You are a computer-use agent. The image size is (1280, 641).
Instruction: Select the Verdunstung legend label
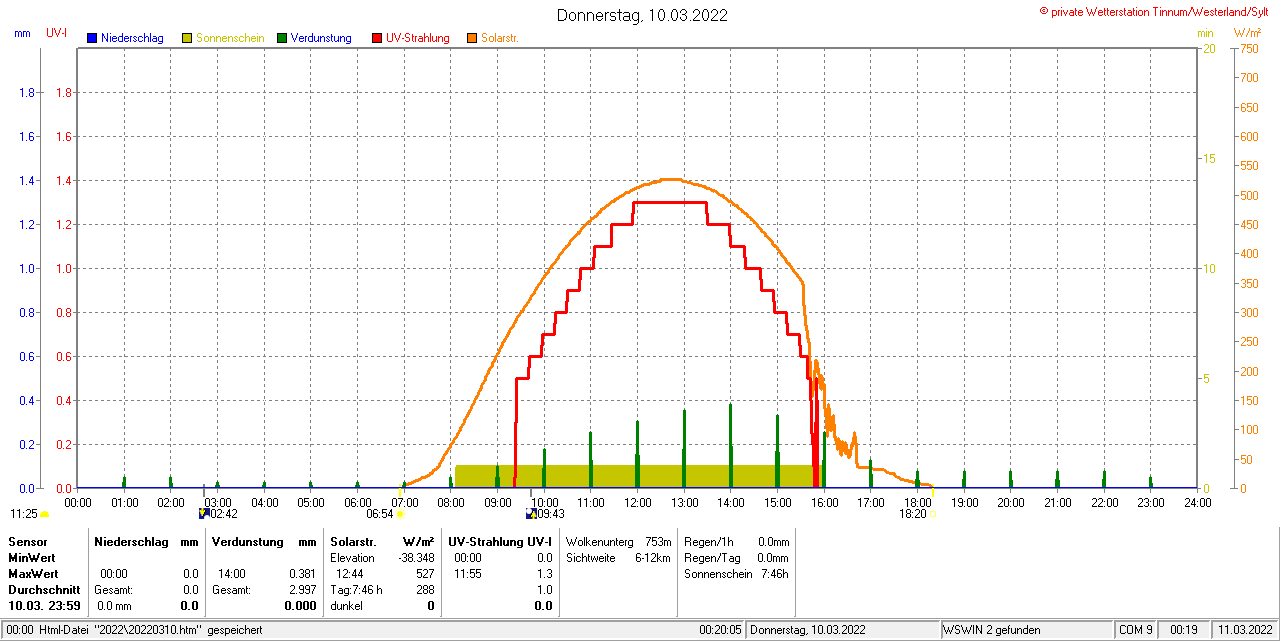coord(321,38)
